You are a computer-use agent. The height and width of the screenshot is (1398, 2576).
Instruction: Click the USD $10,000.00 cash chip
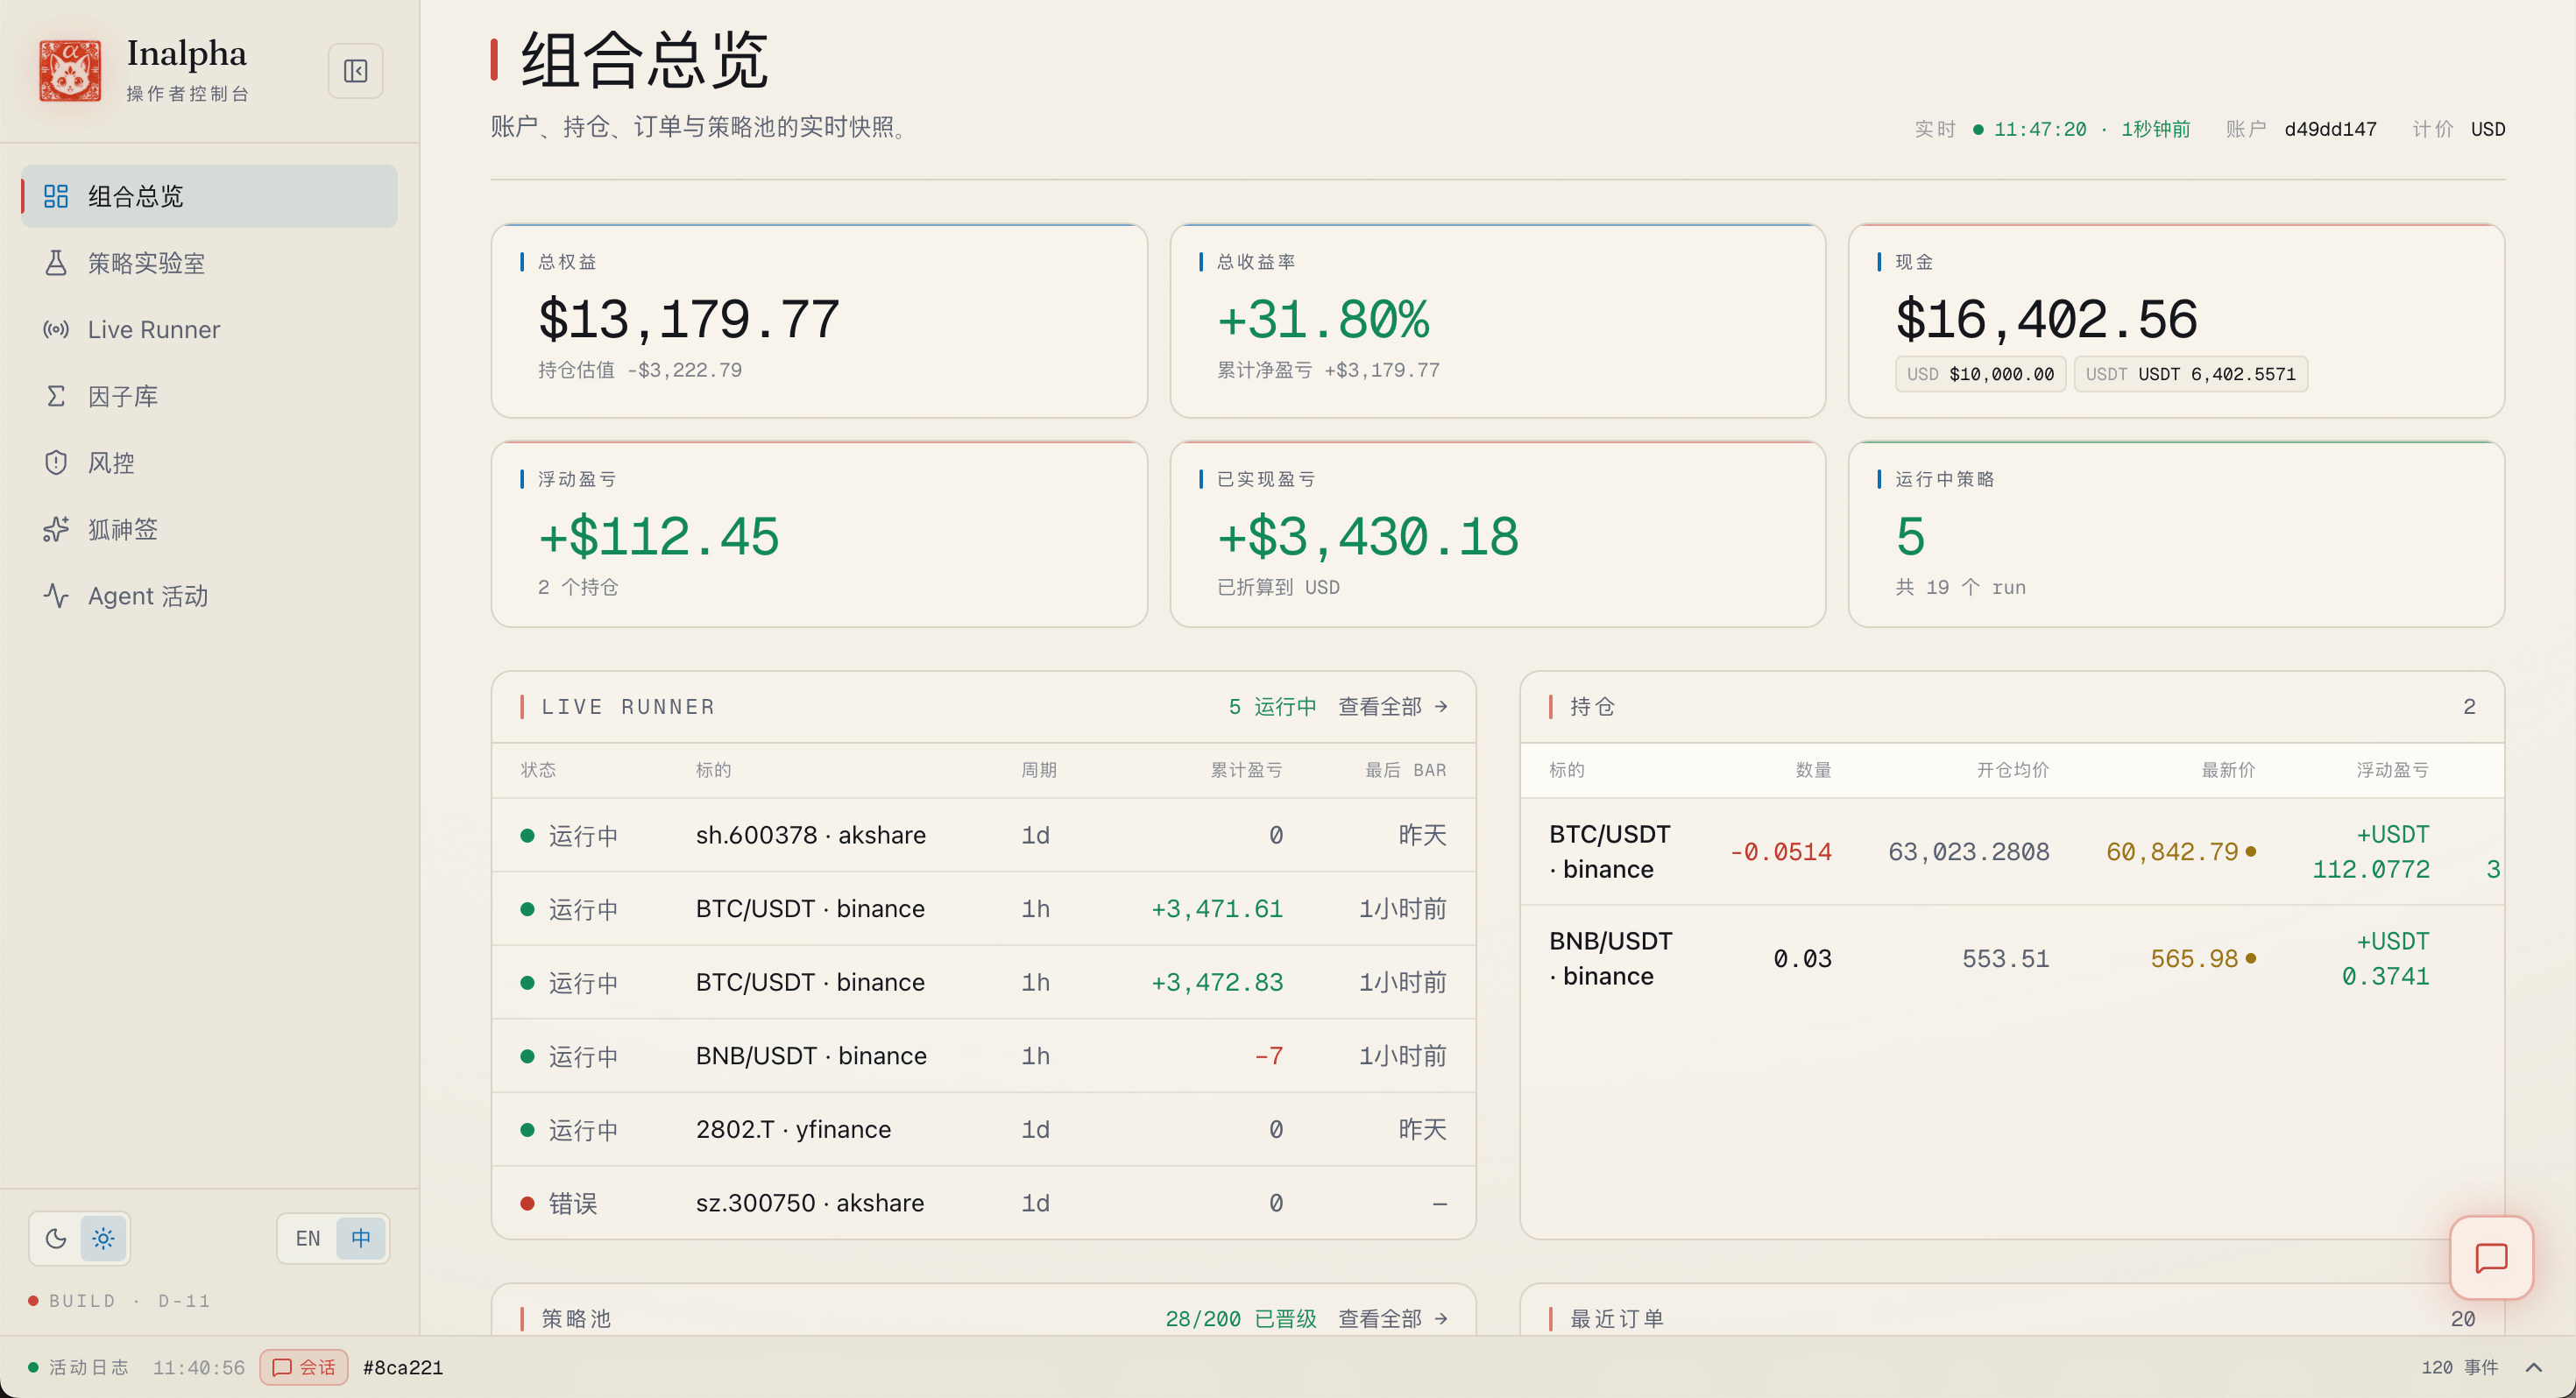(1980, 374)
